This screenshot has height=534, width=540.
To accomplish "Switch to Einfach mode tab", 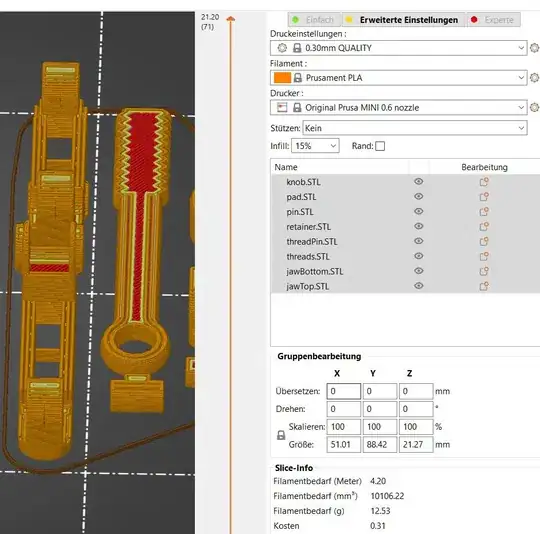I will (x=314, y=20).
